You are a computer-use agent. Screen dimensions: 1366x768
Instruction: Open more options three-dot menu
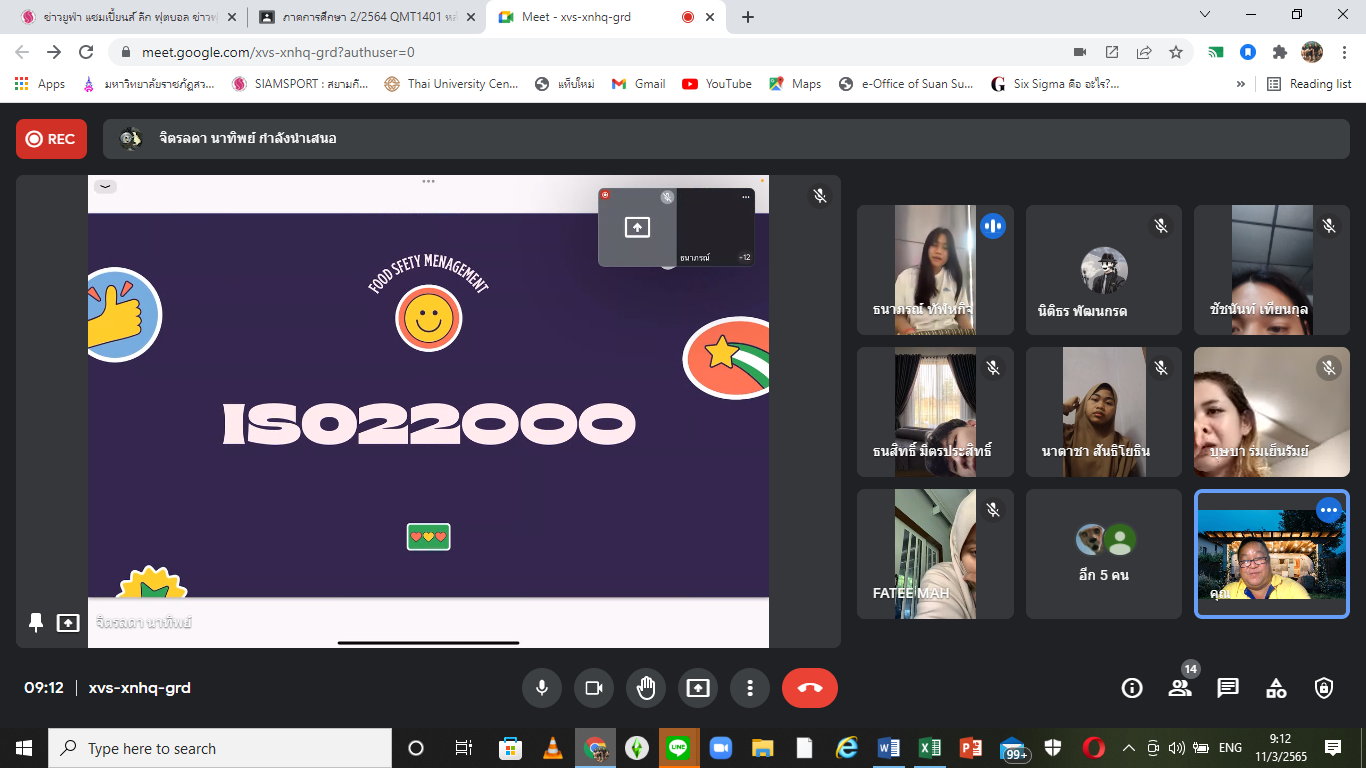[750, 688]
